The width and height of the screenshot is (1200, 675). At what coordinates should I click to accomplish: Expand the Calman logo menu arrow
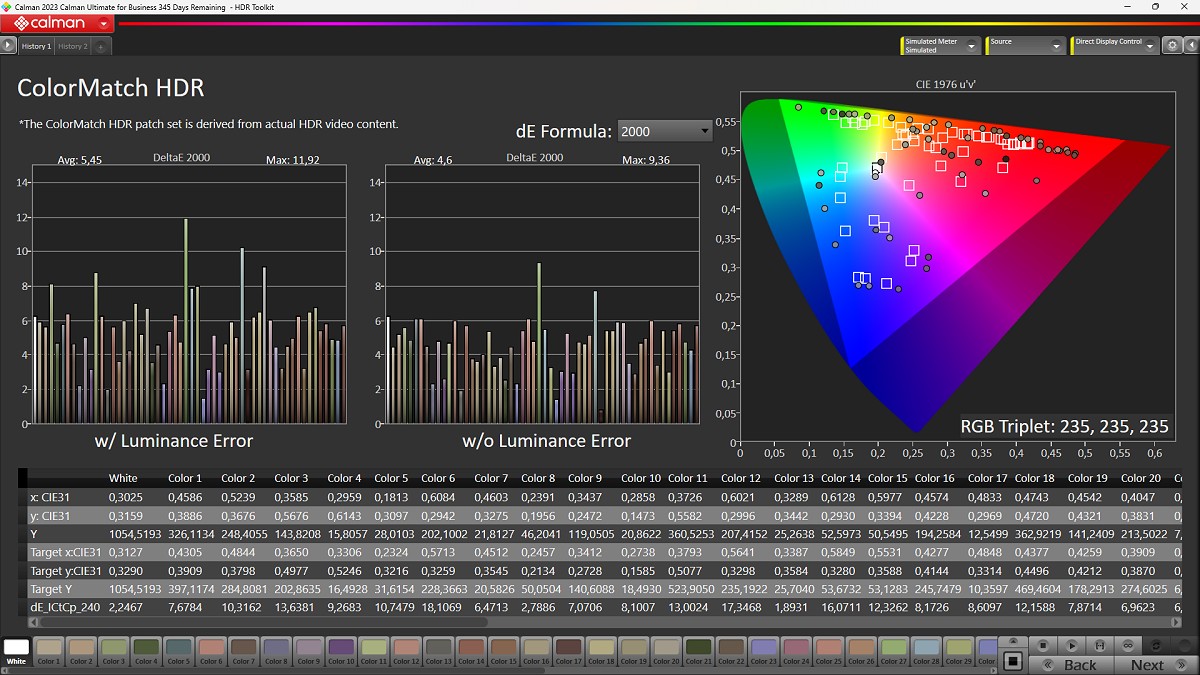click(x=104, y=23)
